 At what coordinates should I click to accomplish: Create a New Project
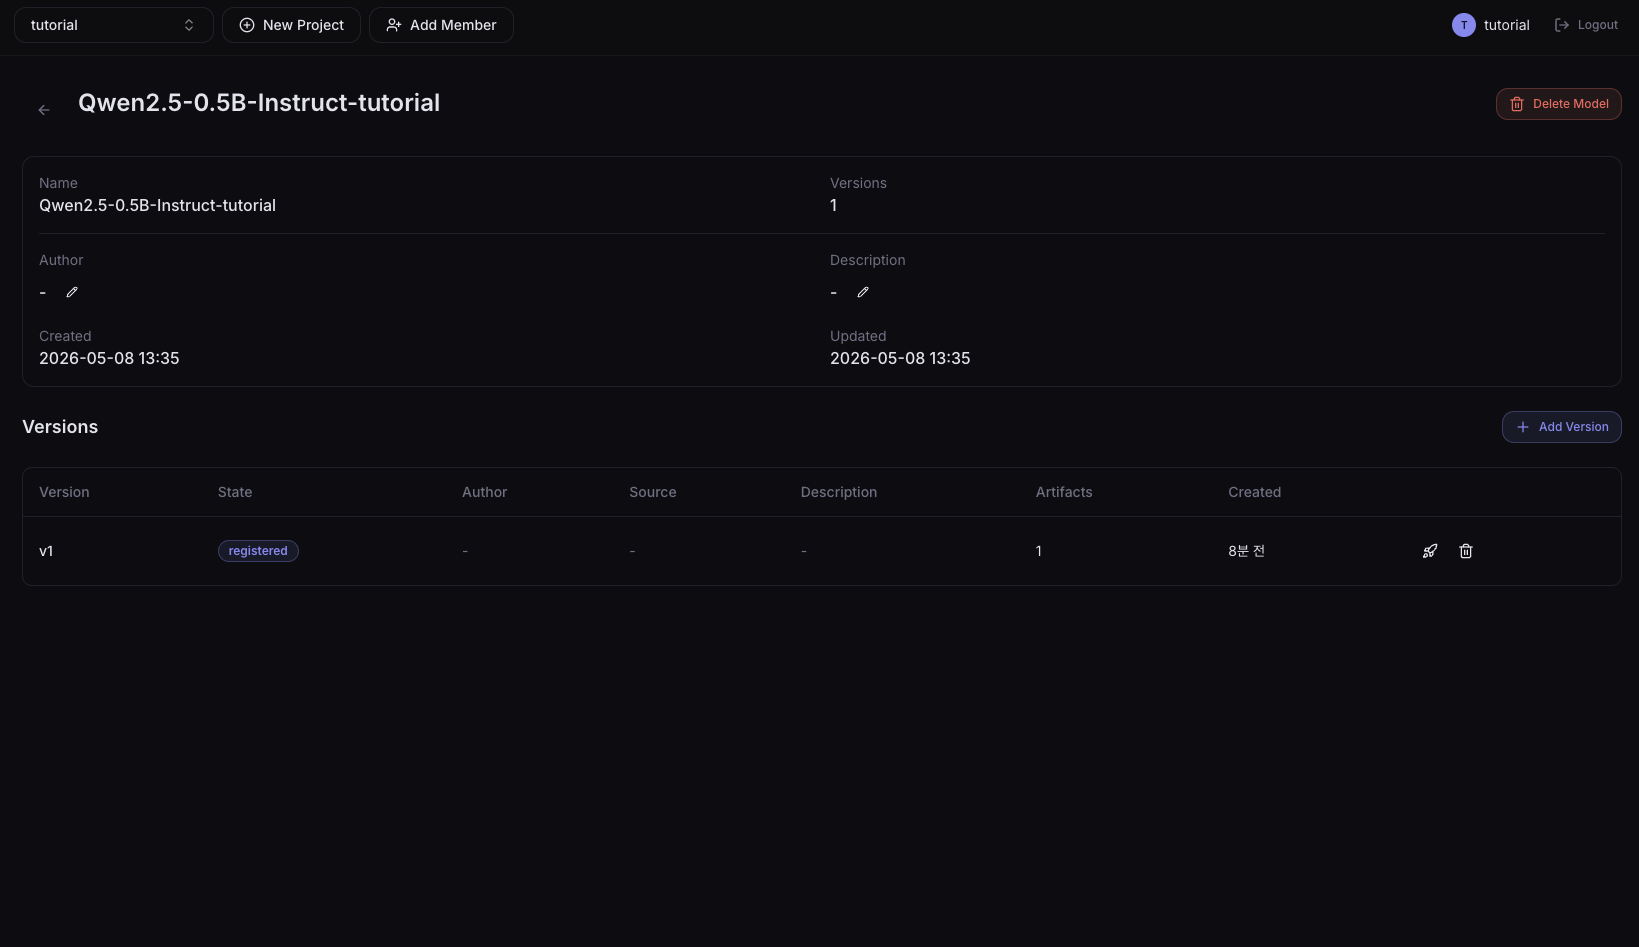291,25
